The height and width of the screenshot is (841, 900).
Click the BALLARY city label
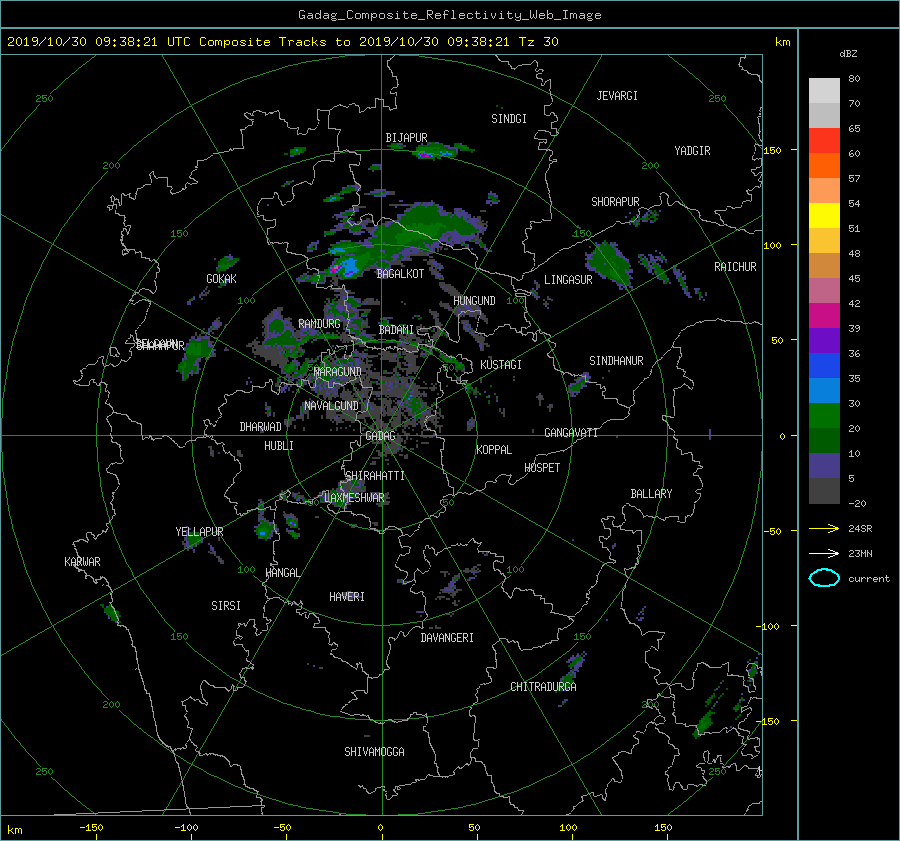coord(651,494)
